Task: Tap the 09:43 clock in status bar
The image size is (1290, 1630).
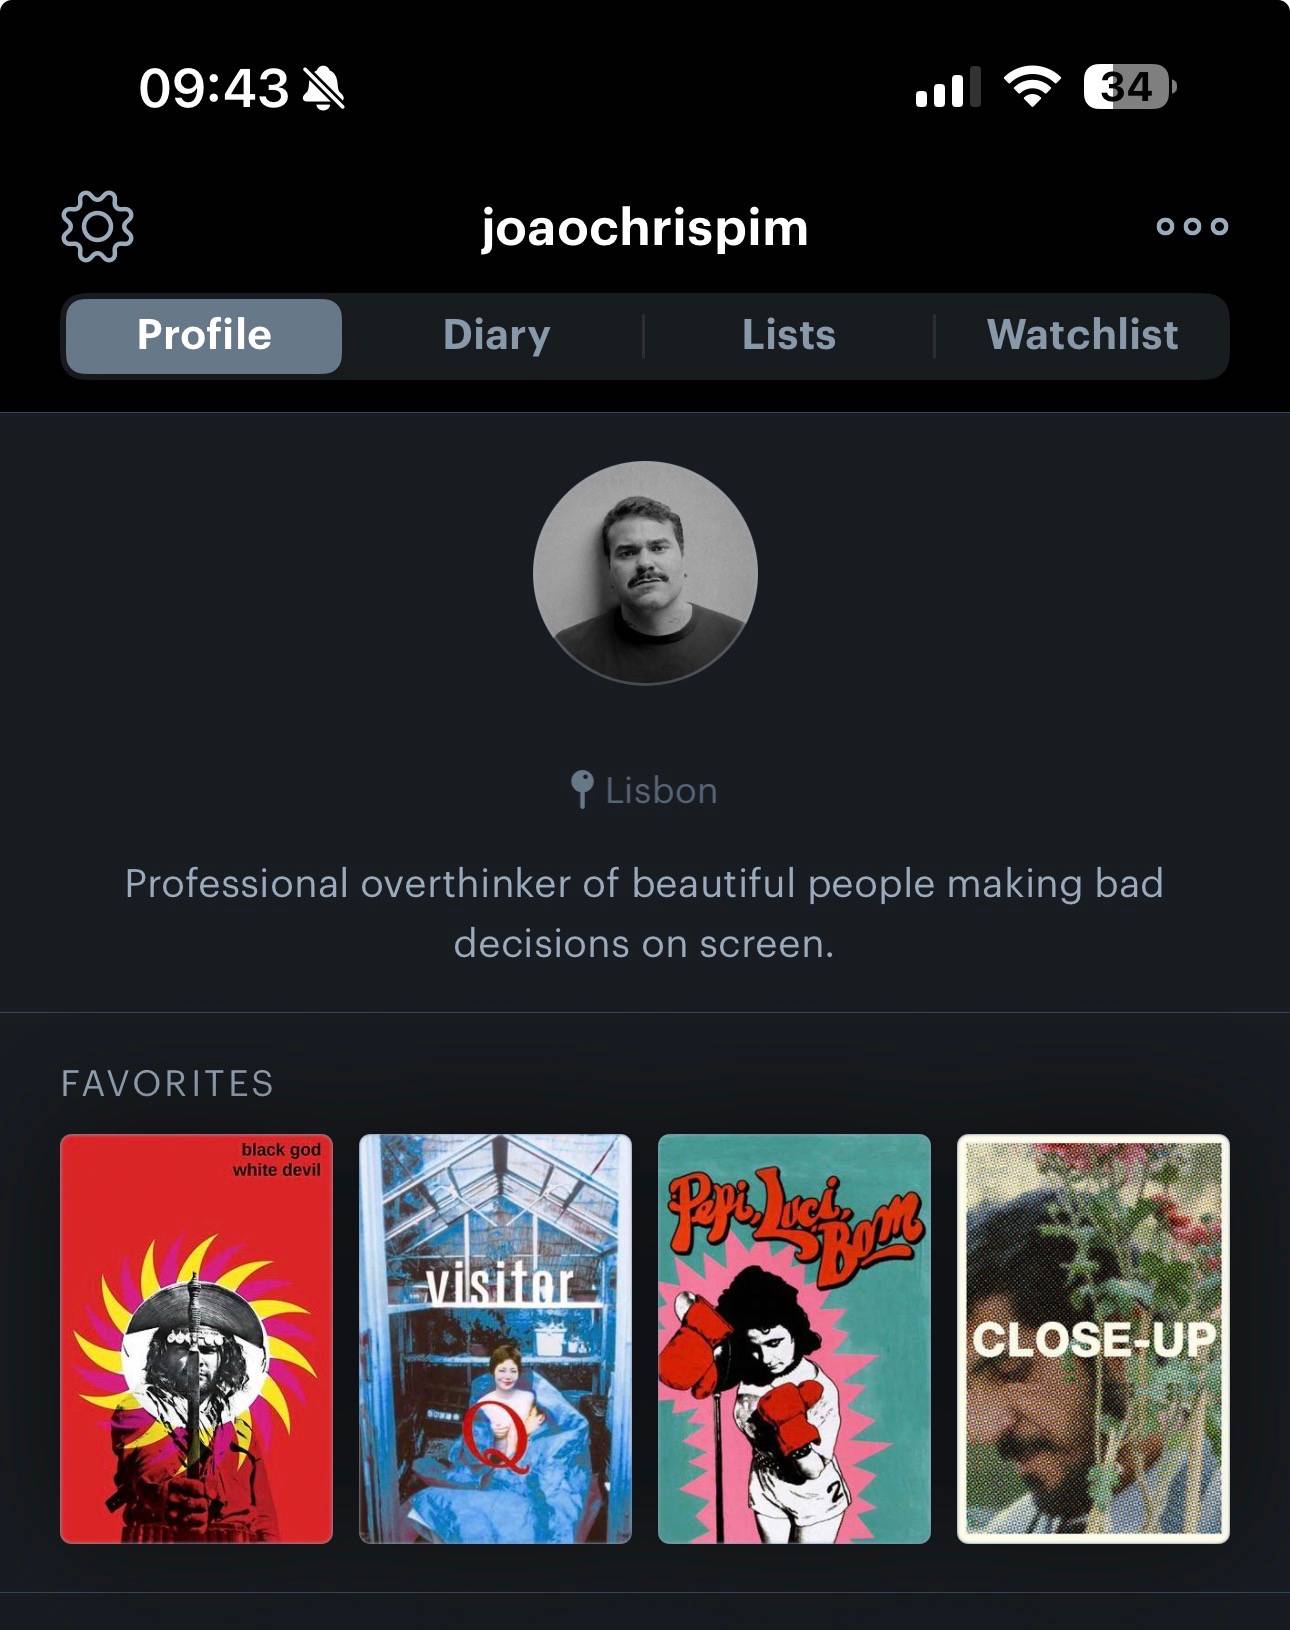Action: (x=214, y=88)
